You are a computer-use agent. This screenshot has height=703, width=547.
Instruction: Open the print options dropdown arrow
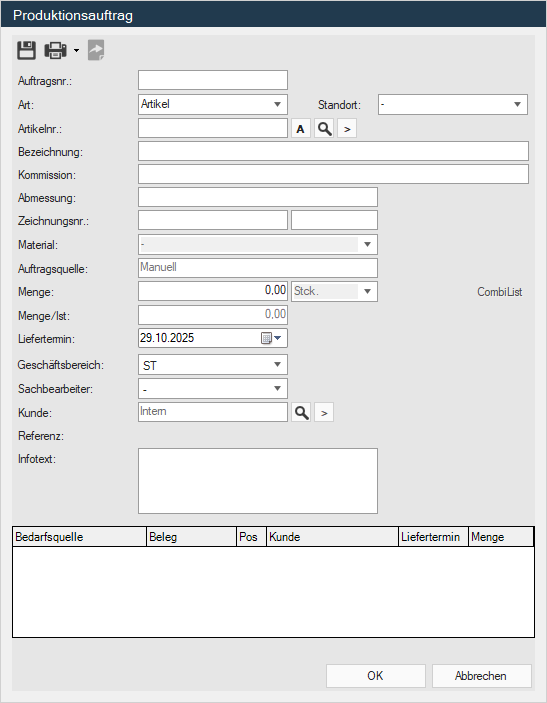coord(76,50)
